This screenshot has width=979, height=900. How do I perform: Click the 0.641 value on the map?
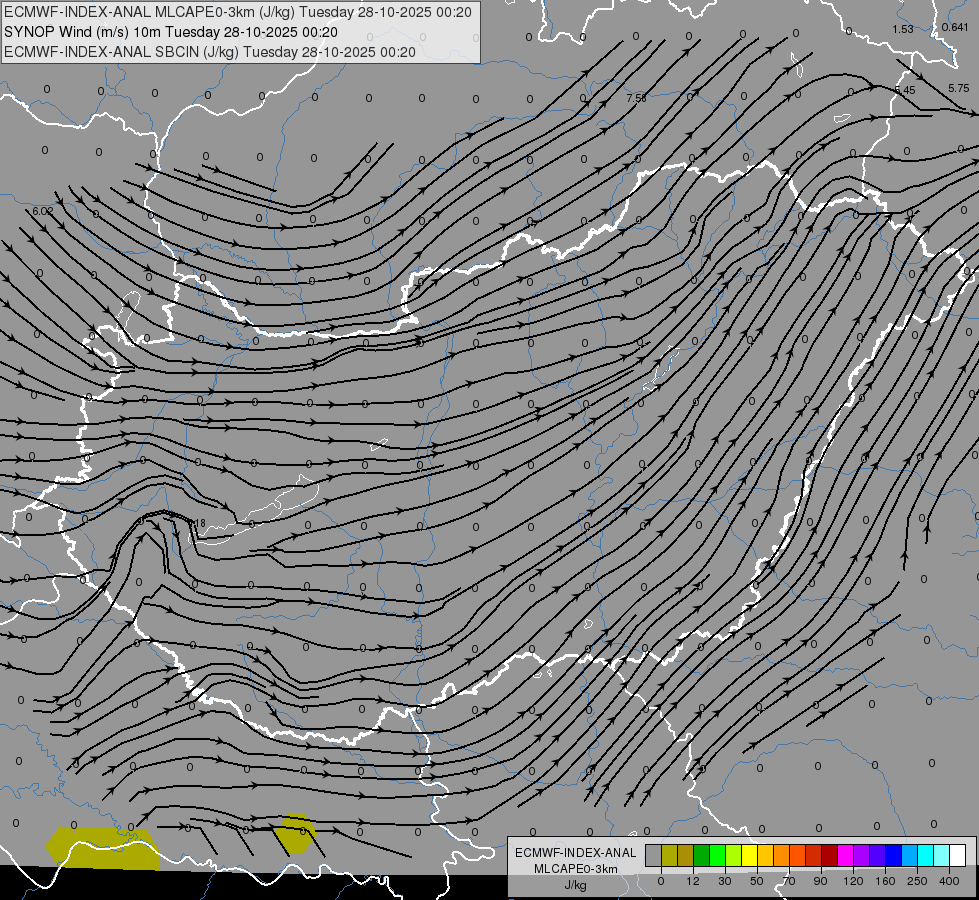click(x=955, y=27)
